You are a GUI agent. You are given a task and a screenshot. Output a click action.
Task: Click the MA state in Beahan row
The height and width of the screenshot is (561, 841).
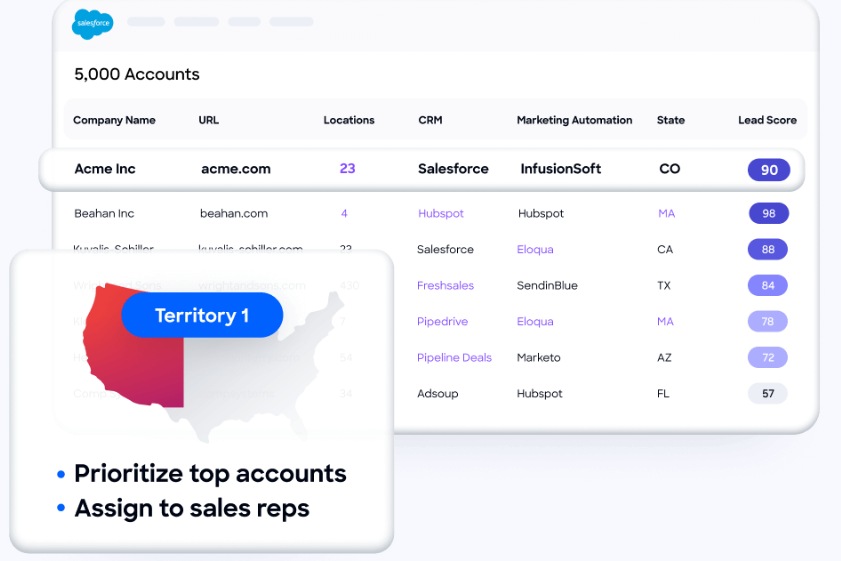(666, 213)
